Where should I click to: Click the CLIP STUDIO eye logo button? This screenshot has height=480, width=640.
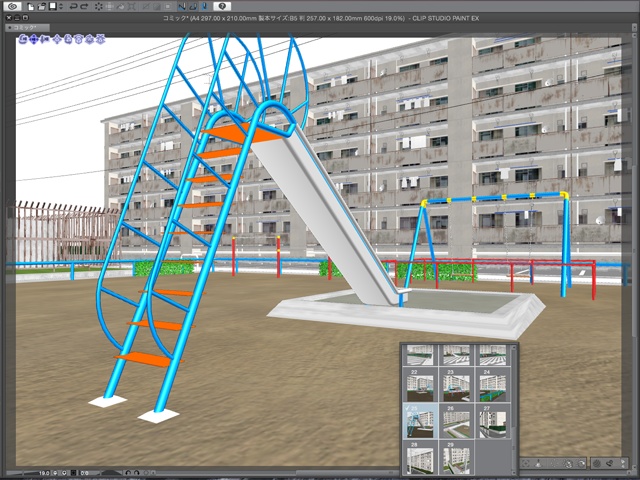pos(12,7)
